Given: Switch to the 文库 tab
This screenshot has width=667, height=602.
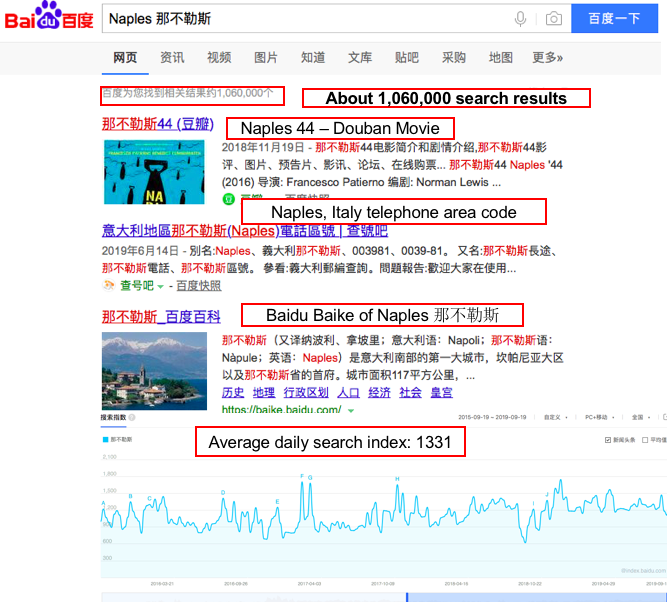Looking at the screenshot, I should pyautogui.click(x=360, y=57).
